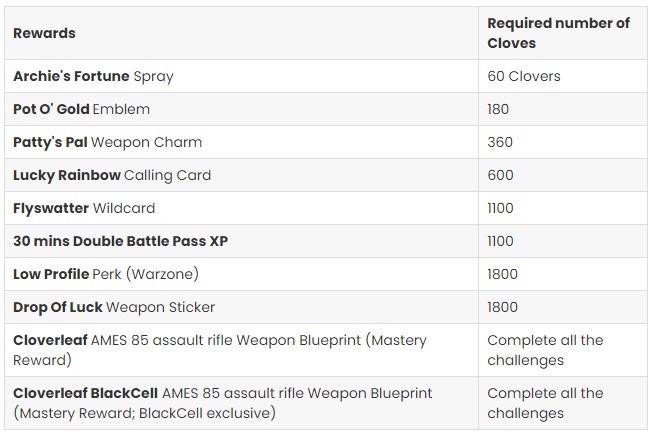Select Lucky Rainbow Calling Card entry

112,175
